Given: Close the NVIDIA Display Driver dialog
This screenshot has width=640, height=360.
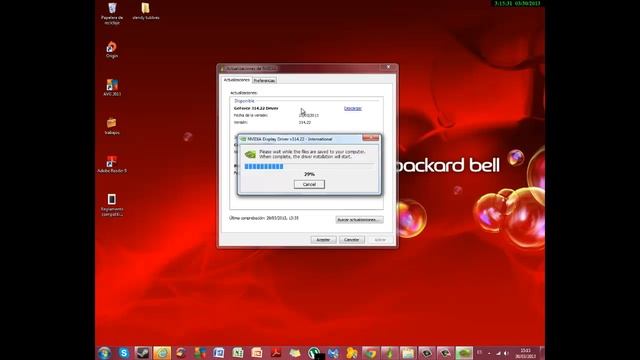Looking at the screenshot, I should pos(371,138).
